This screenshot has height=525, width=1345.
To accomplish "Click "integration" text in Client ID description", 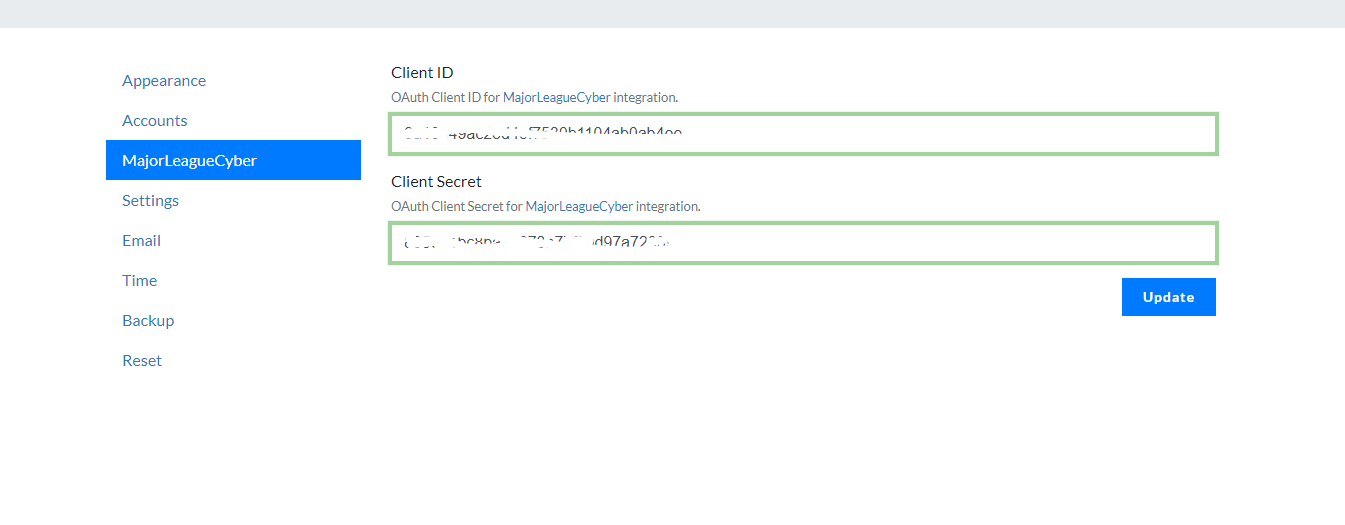I will point(644,98).
